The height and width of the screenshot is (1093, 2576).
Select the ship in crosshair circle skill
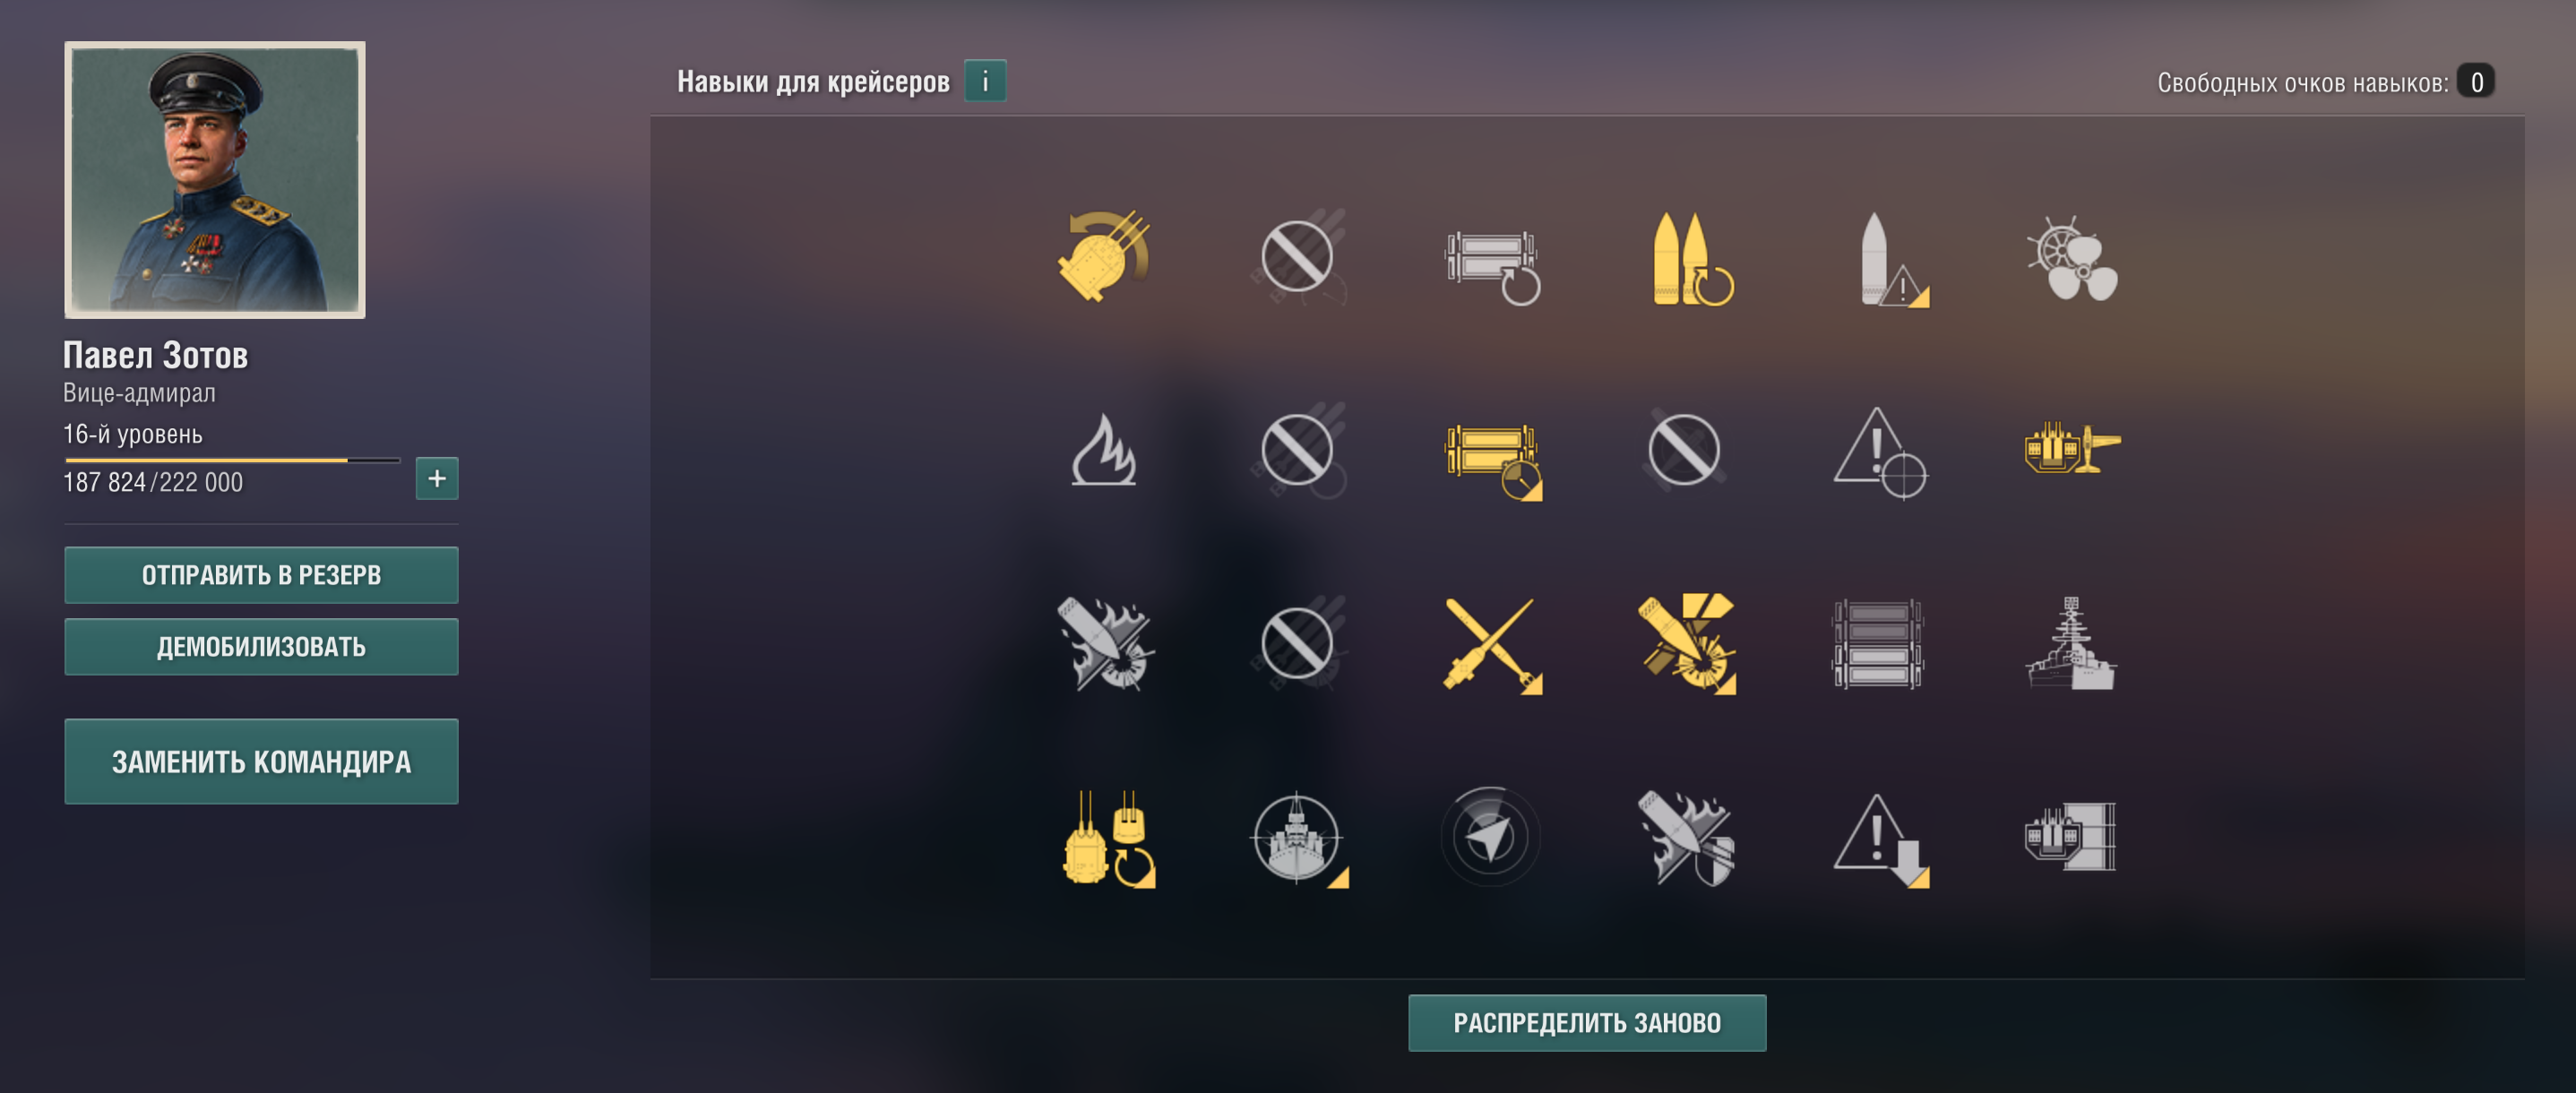click(1297, 838)
